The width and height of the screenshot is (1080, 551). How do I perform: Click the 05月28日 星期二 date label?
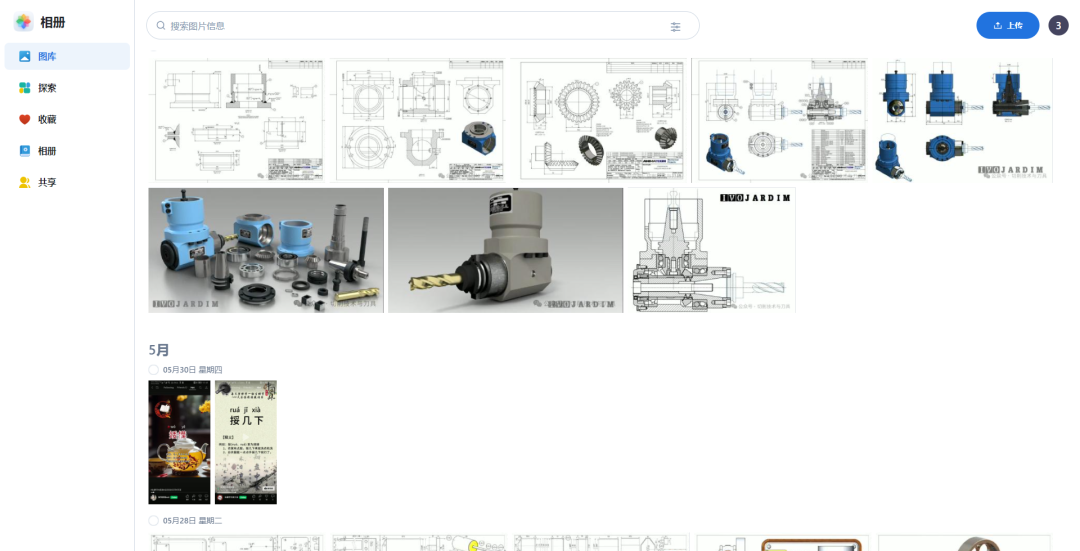coord(193,521)
